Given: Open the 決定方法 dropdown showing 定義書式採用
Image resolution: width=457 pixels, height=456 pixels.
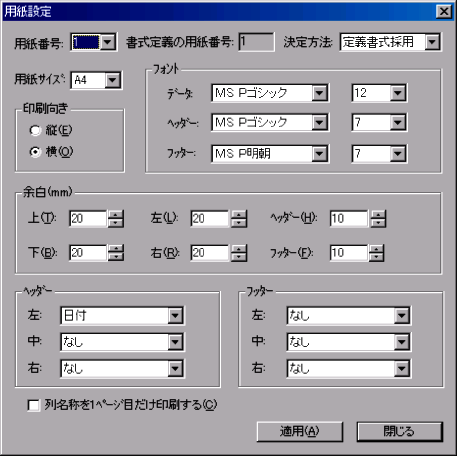Looking at the screenshot, I should [432, 42].
